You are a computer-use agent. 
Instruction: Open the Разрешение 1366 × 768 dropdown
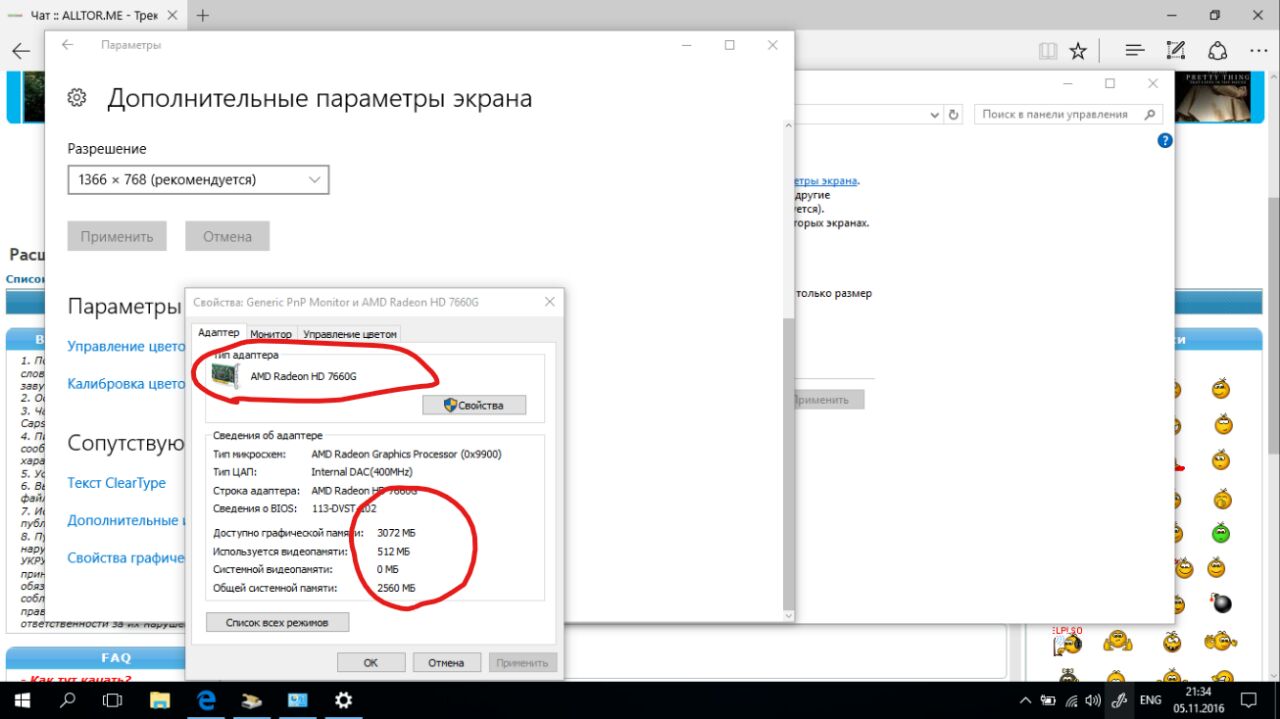click(x=198, y=180)
